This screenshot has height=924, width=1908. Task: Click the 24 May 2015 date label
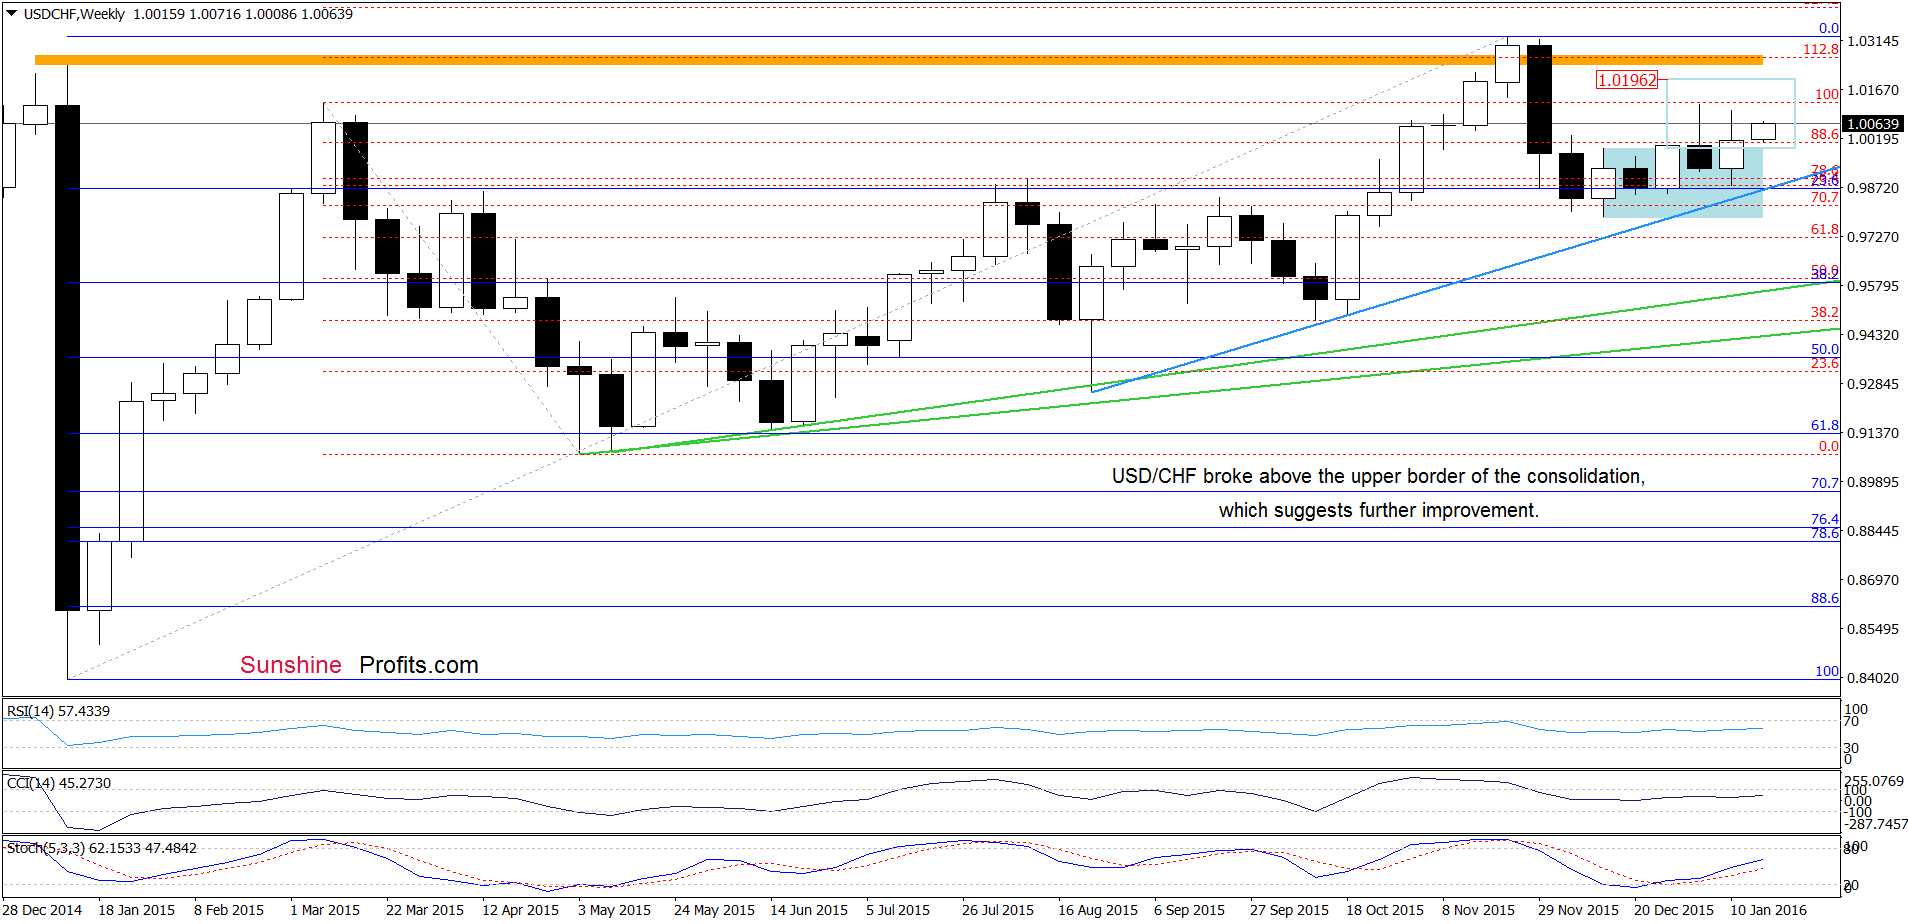714,910
